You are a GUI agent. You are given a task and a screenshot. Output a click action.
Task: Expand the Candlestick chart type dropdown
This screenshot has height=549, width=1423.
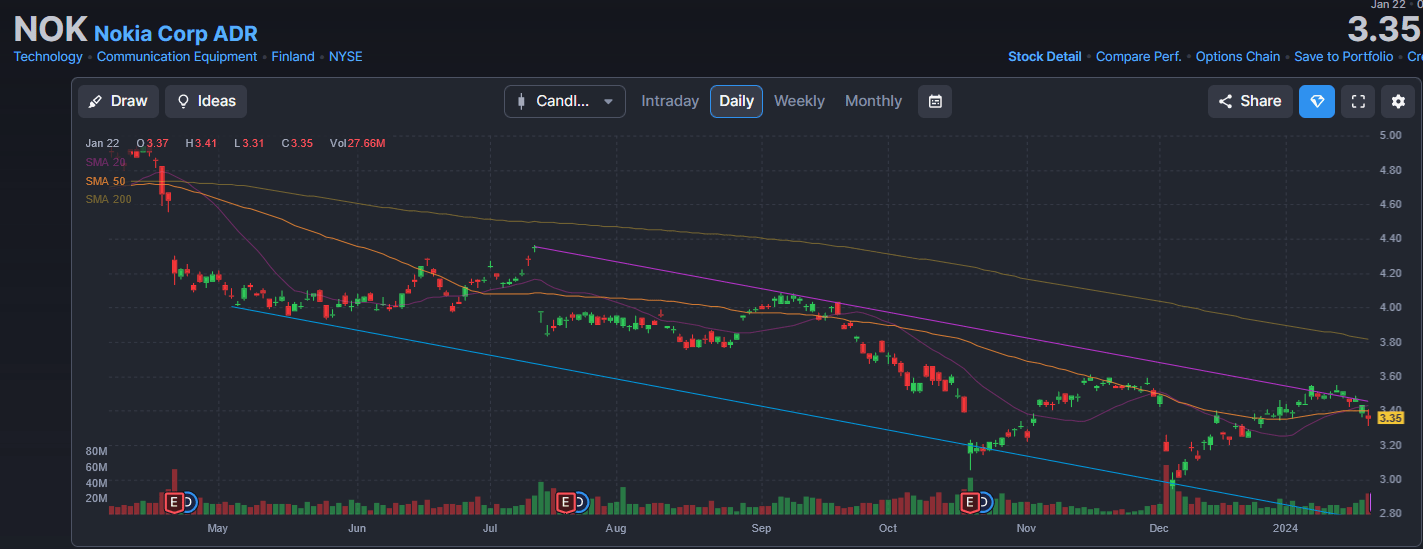(565, 101)
